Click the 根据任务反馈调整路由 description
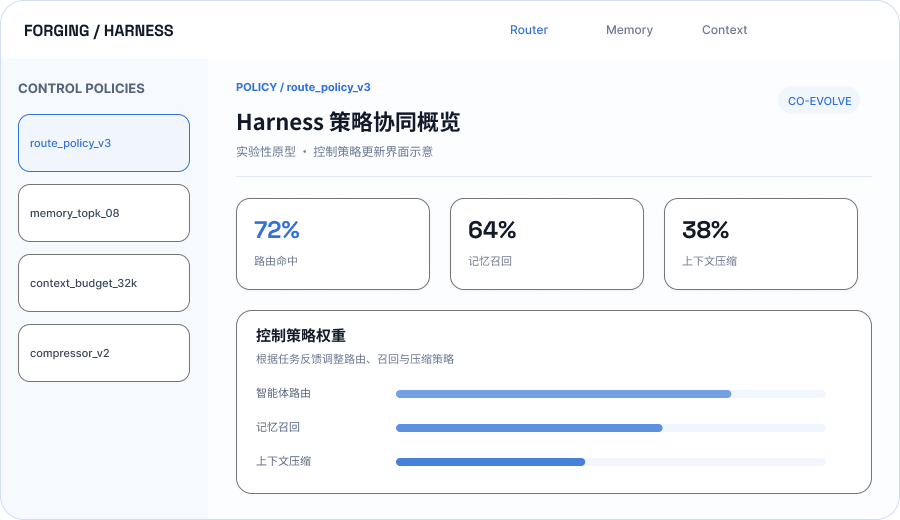 pos(355,359)
